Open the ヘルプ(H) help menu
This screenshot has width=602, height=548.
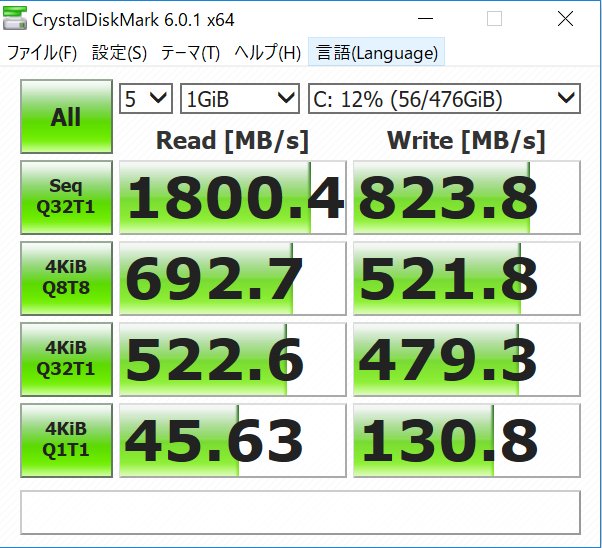[267, 53]
